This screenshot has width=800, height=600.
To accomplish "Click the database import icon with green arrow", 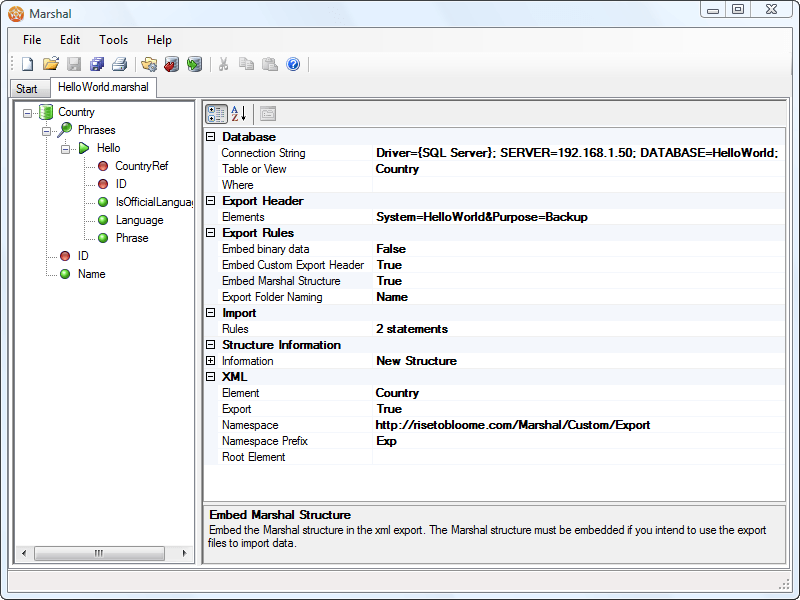I will [194, 64].
